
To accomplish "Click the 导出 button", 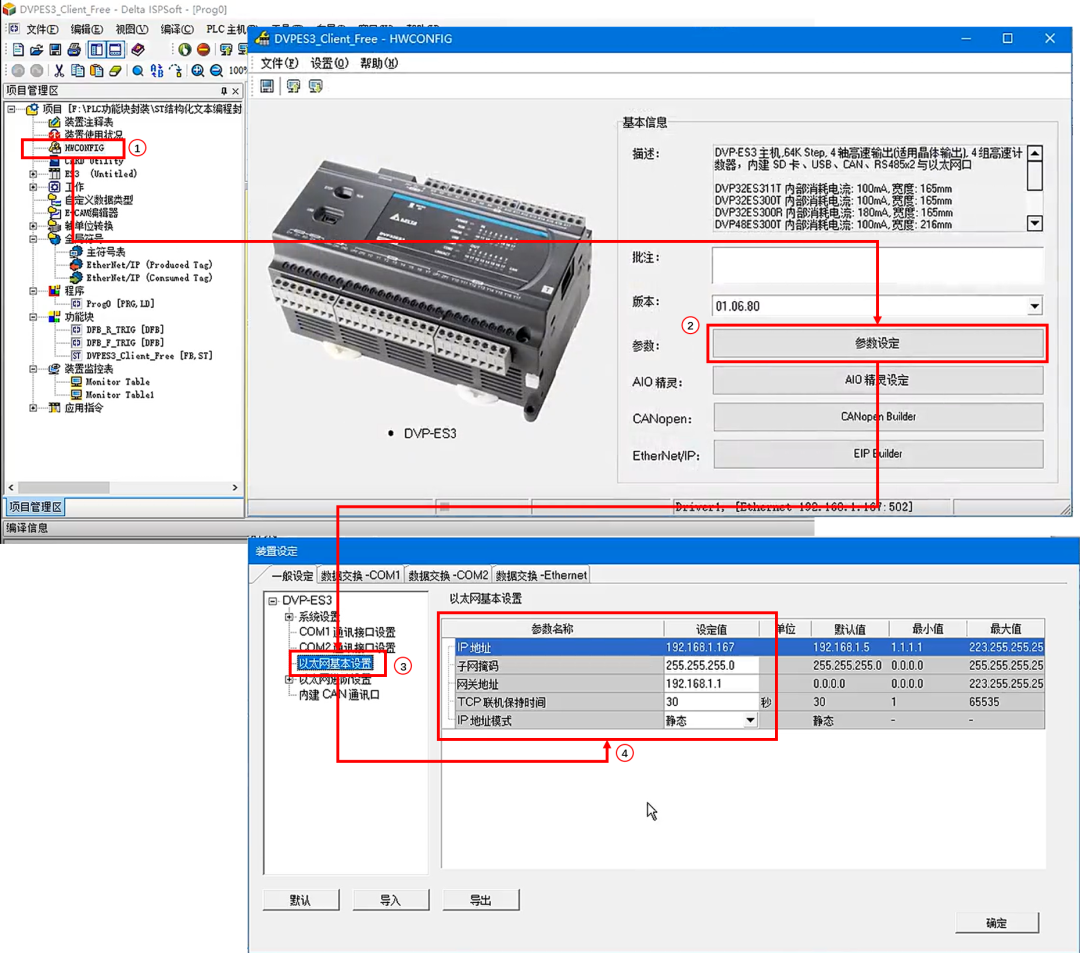I will 480,900.
